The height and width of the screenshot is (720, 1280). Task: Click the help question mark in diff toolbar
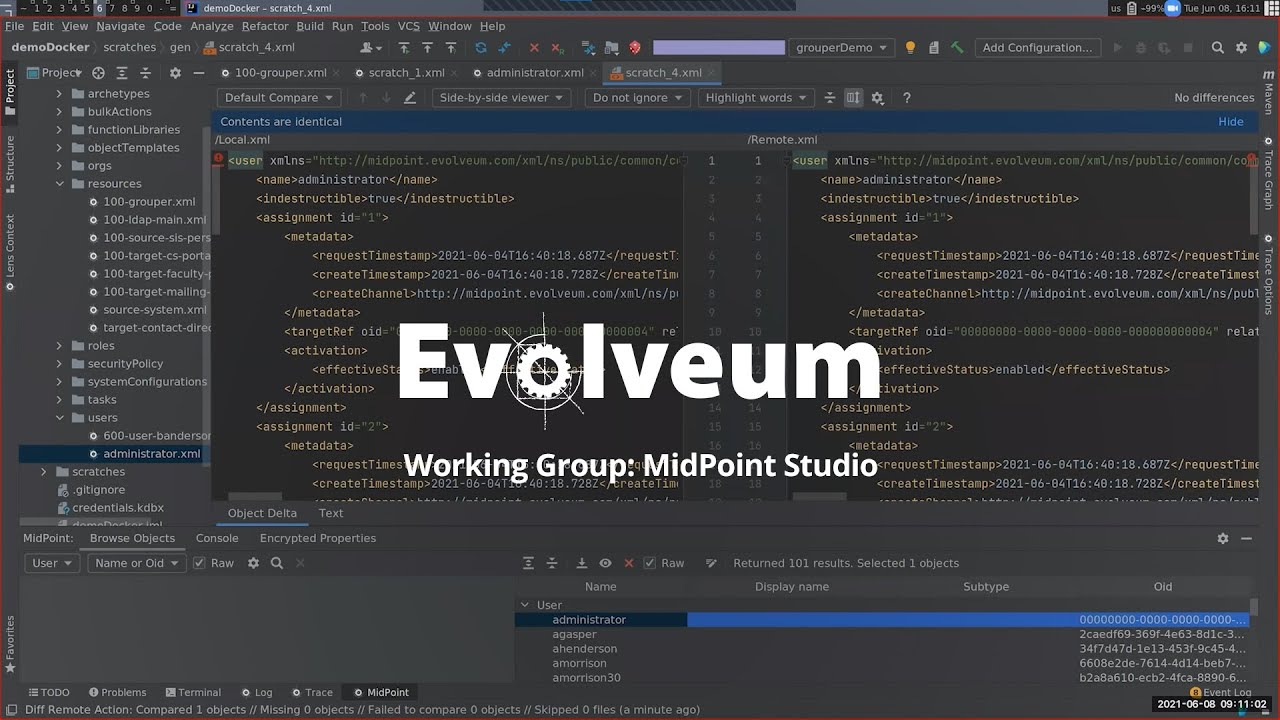[907, 97]
